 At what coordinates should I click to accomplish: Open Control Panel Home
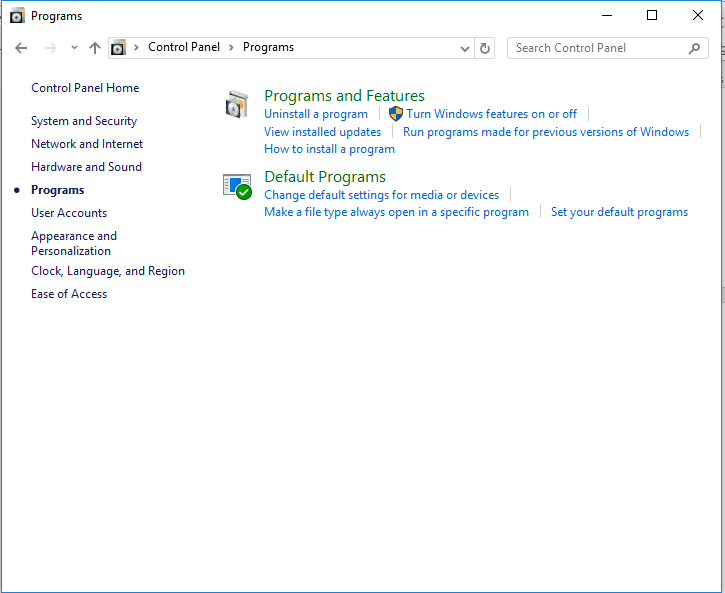coord(85,88)
